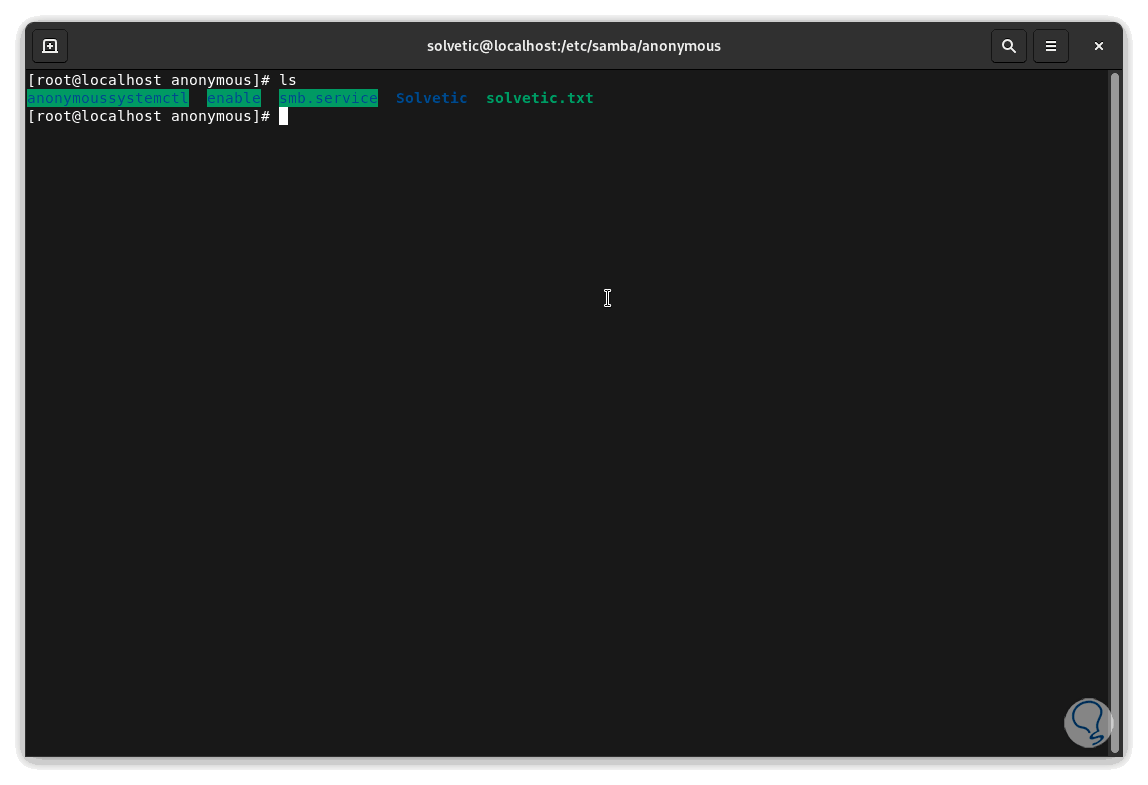Click the anonymoussystemctl entry in ls output
Image resolution: width=1148 pixels, height=785 pixels.
[x=108, y=98]
